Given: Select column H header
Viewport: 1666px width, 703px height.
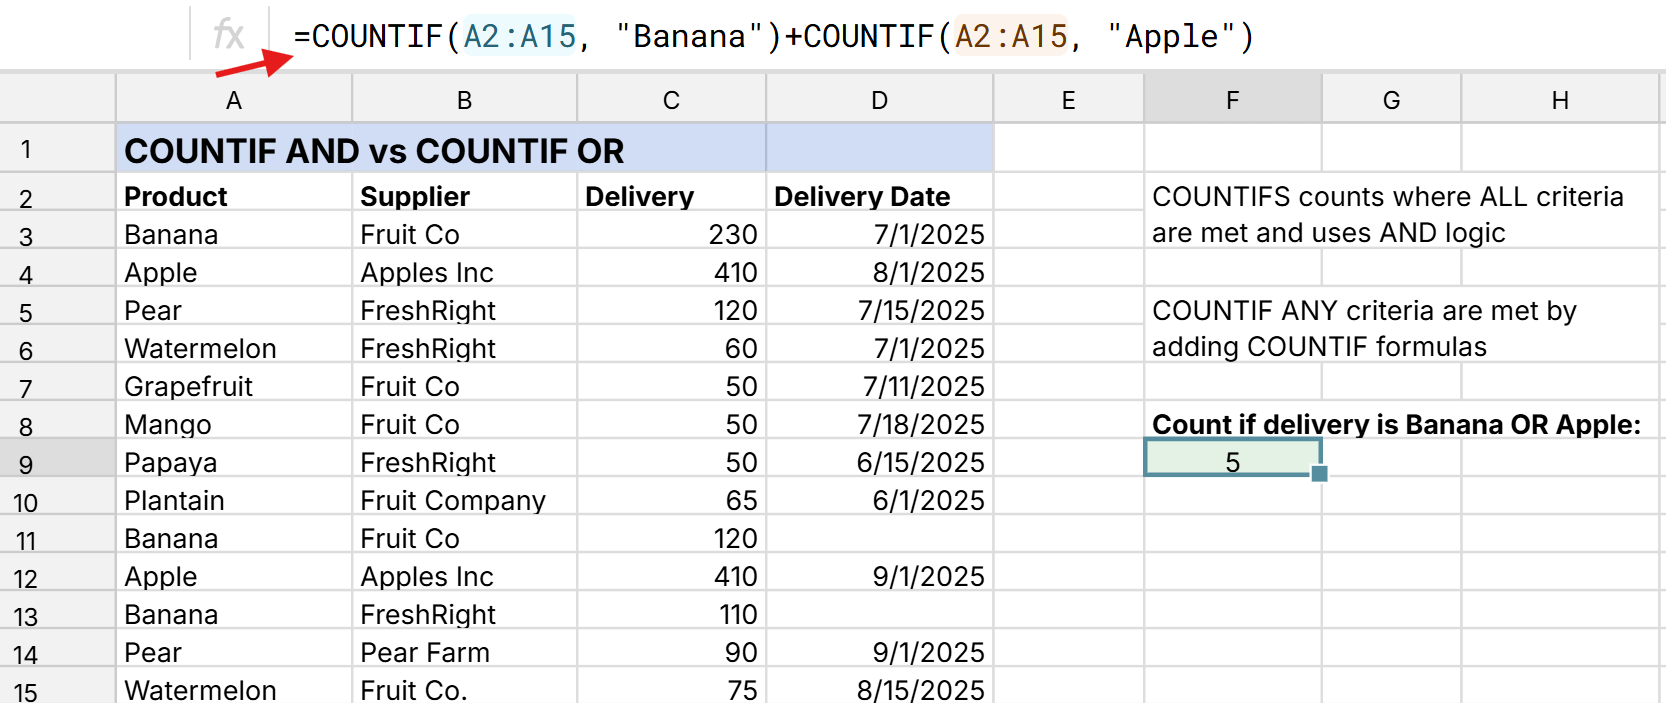Looking at the screenshot, I should point(1559,100).
